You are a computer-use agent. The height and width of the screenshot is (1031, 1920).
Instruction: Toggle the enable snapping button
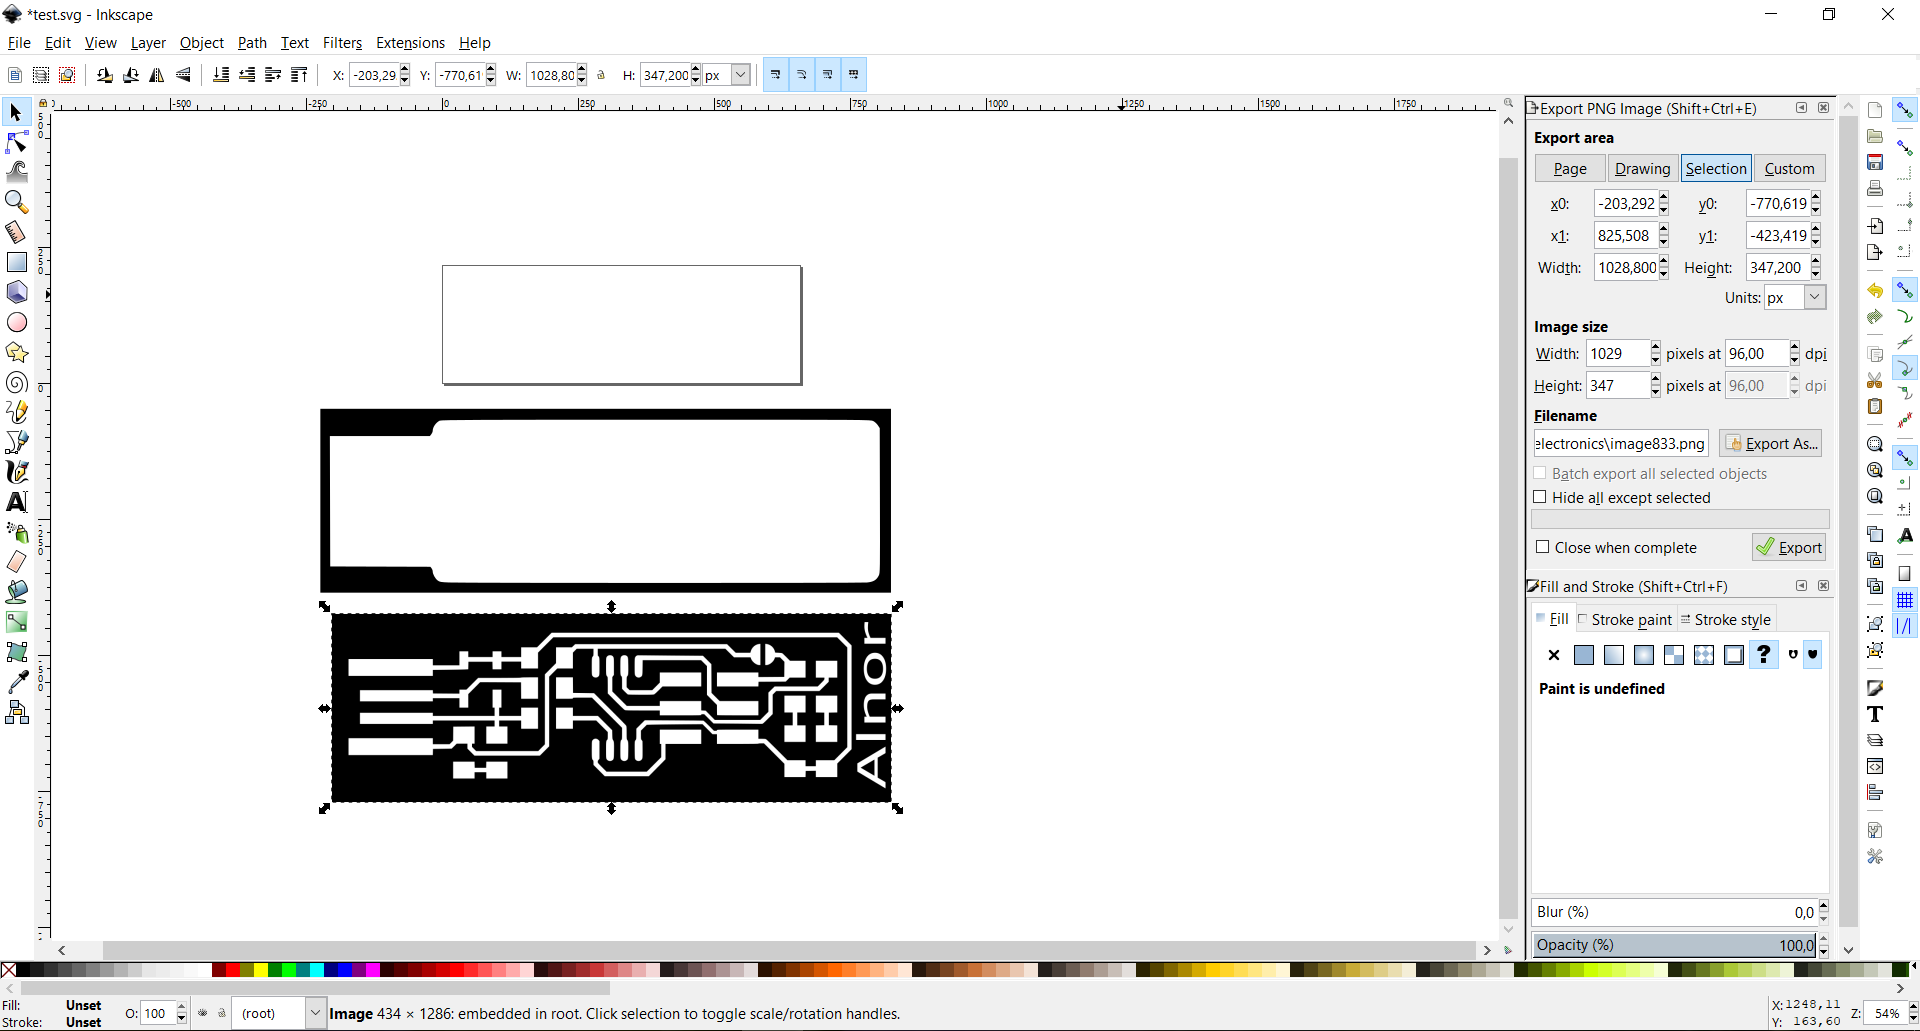[1905, 110]
